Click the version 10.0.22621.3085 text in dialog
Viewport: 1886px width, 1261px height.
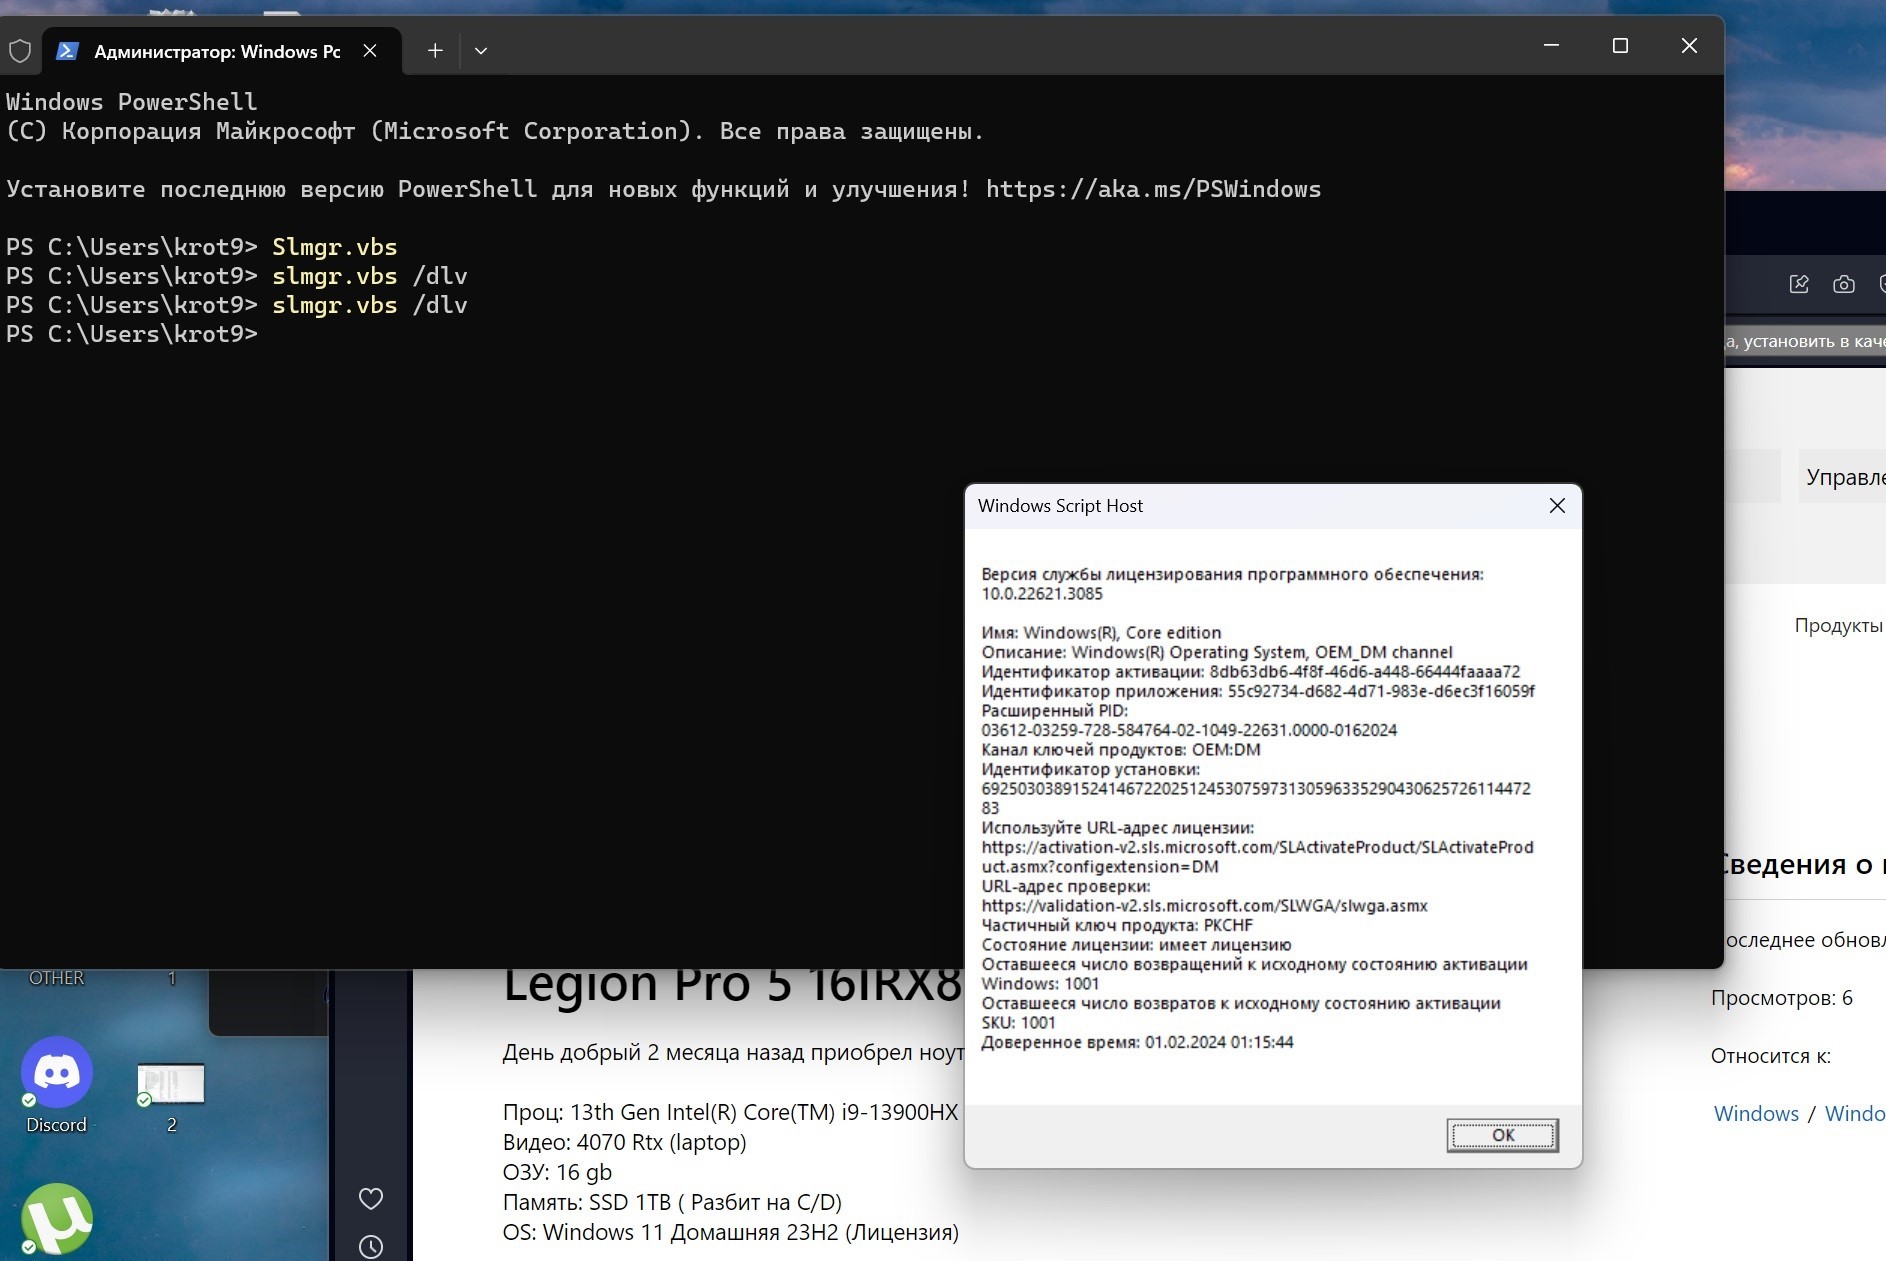pyautogui.click(x=1042, y=594)
